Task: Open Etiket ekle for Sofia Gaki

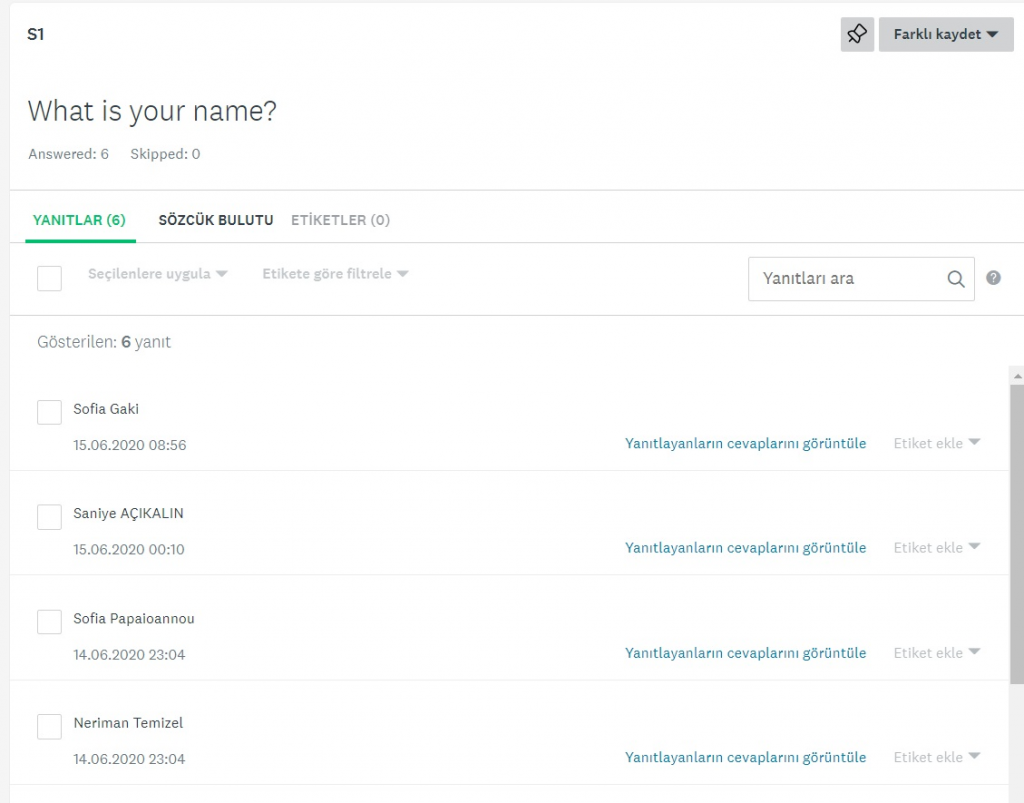Action: click(x=936, y=443)
